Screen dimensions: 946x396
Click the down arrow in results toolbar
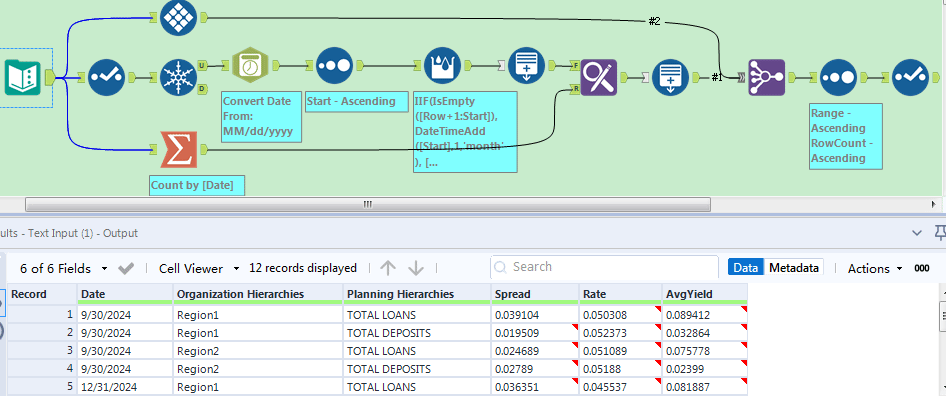416,268
